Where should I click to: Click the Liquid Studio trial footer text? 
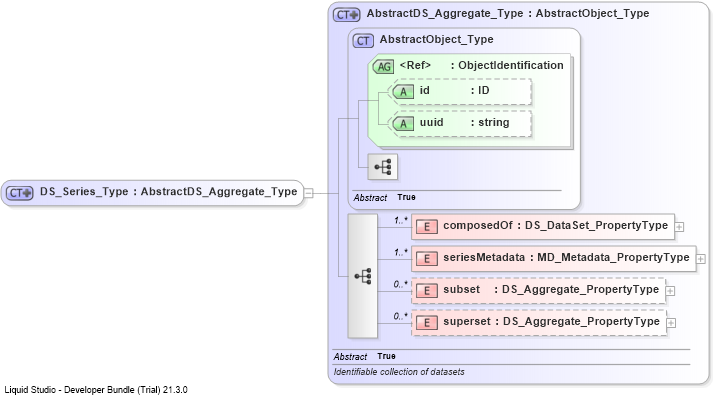pyautogui.click(x=96, y=390)
